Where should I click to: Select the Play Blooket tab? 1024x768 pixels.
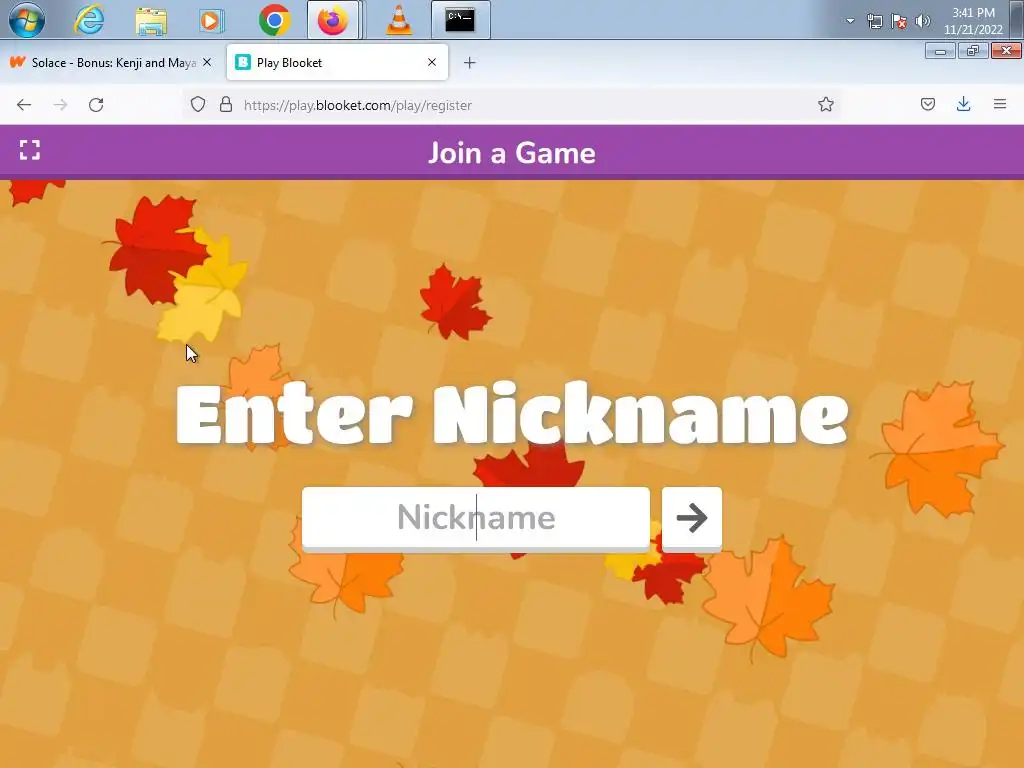(x=337, y=63)
